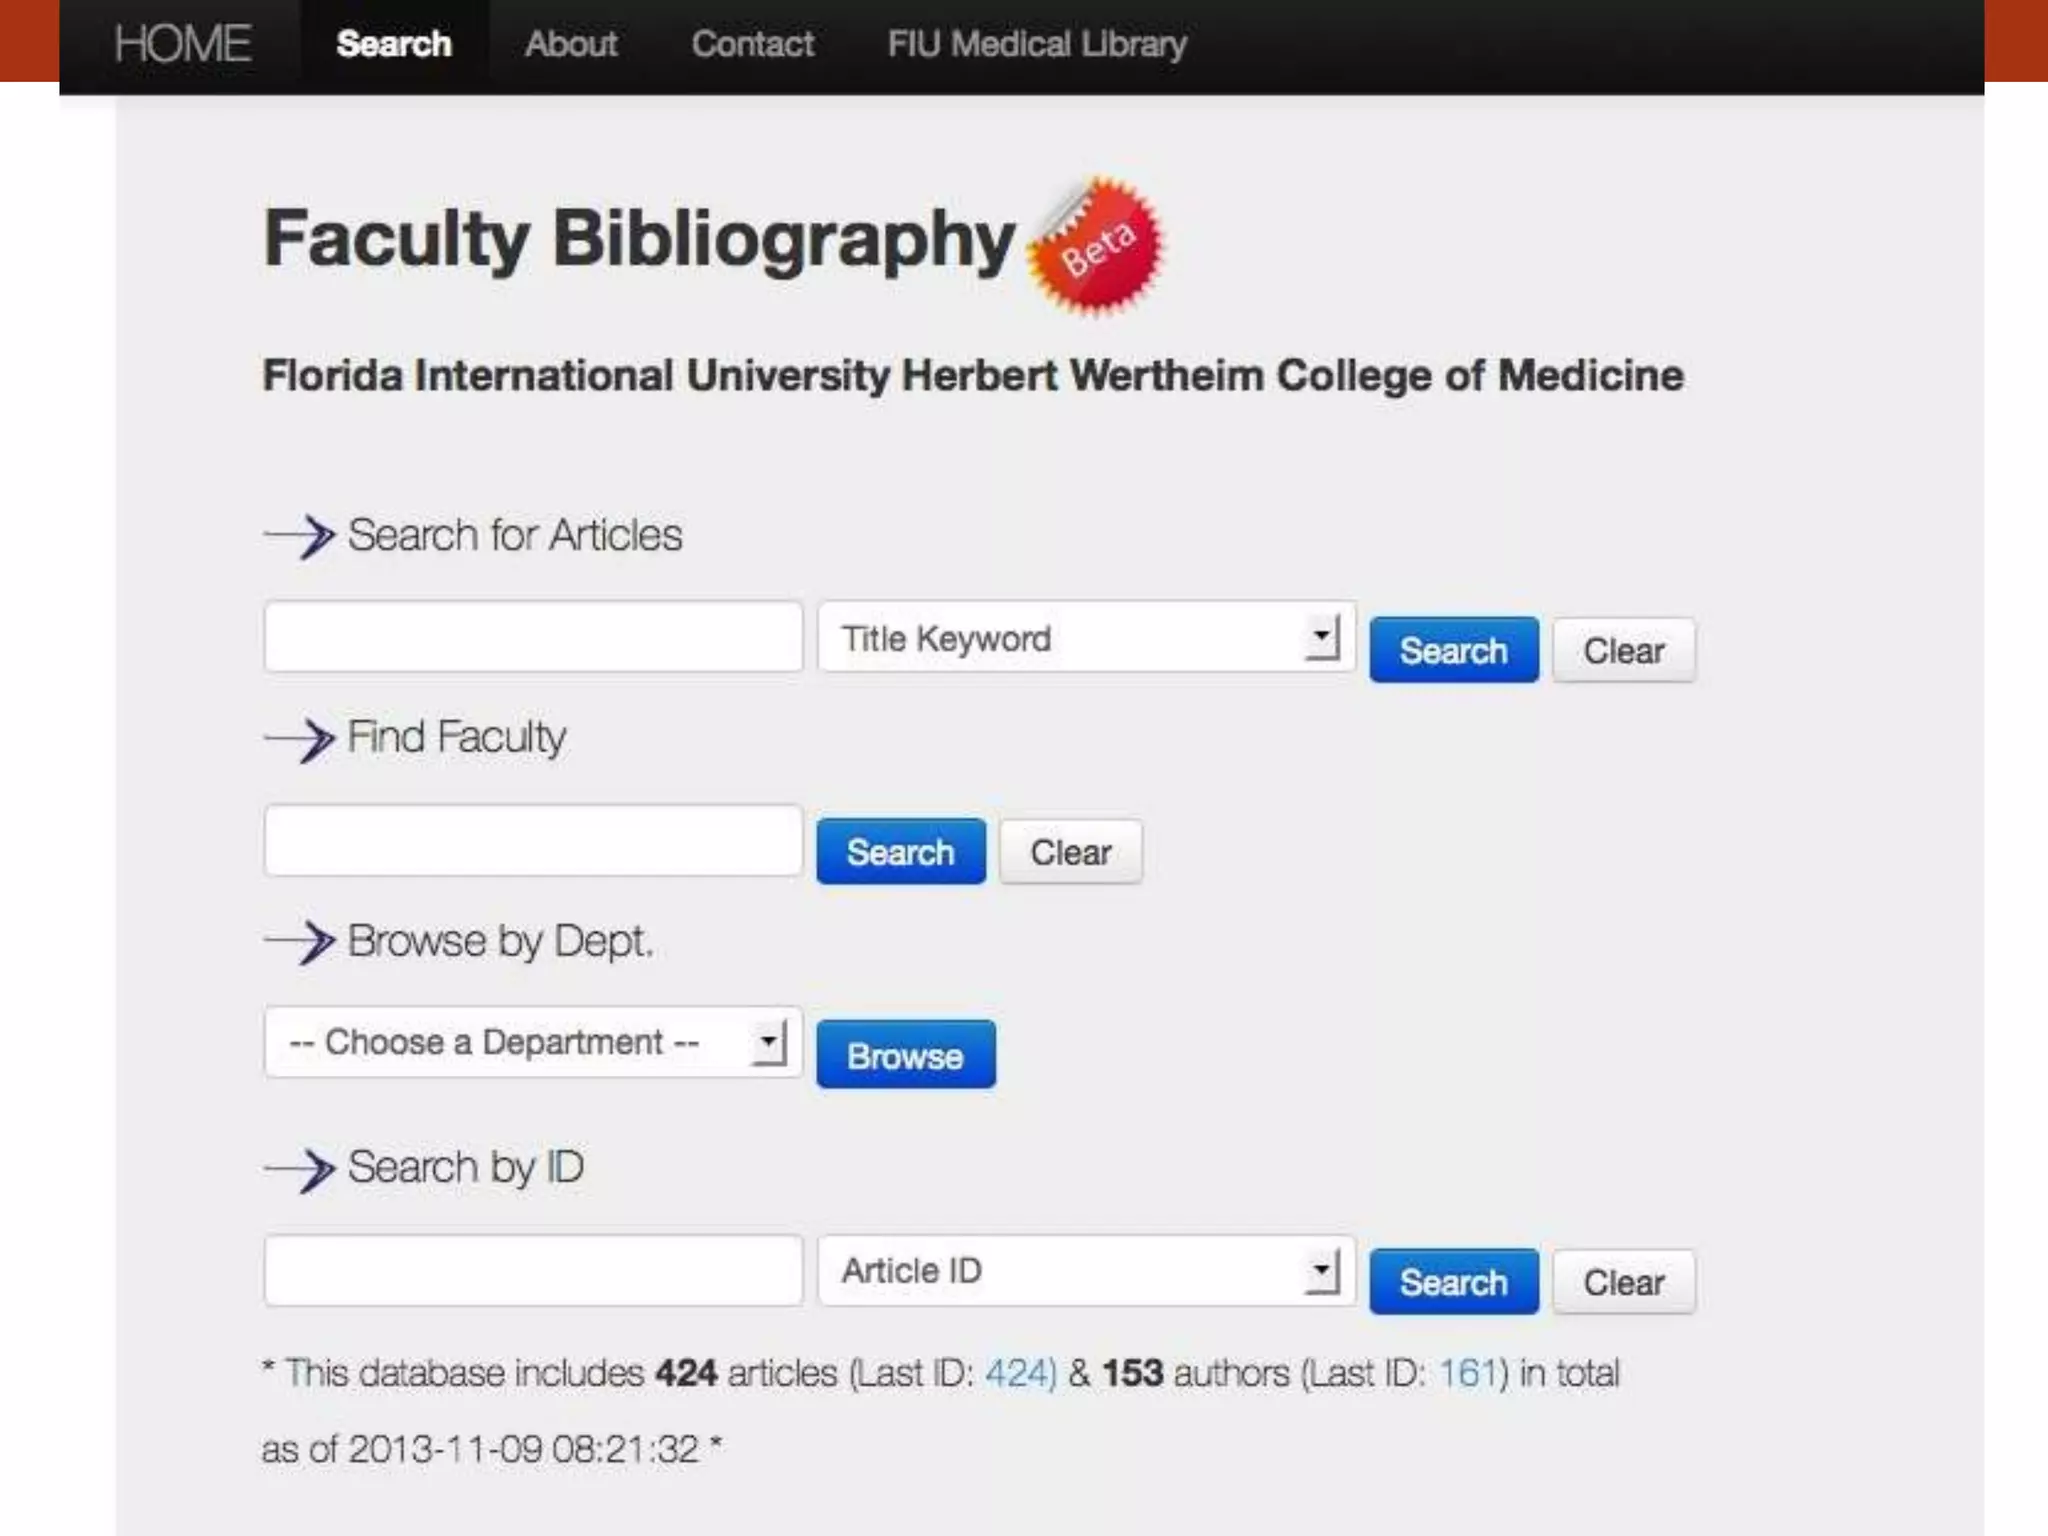
Task: Focus the Find Faculty text input
Action: [x=533, y=840]
